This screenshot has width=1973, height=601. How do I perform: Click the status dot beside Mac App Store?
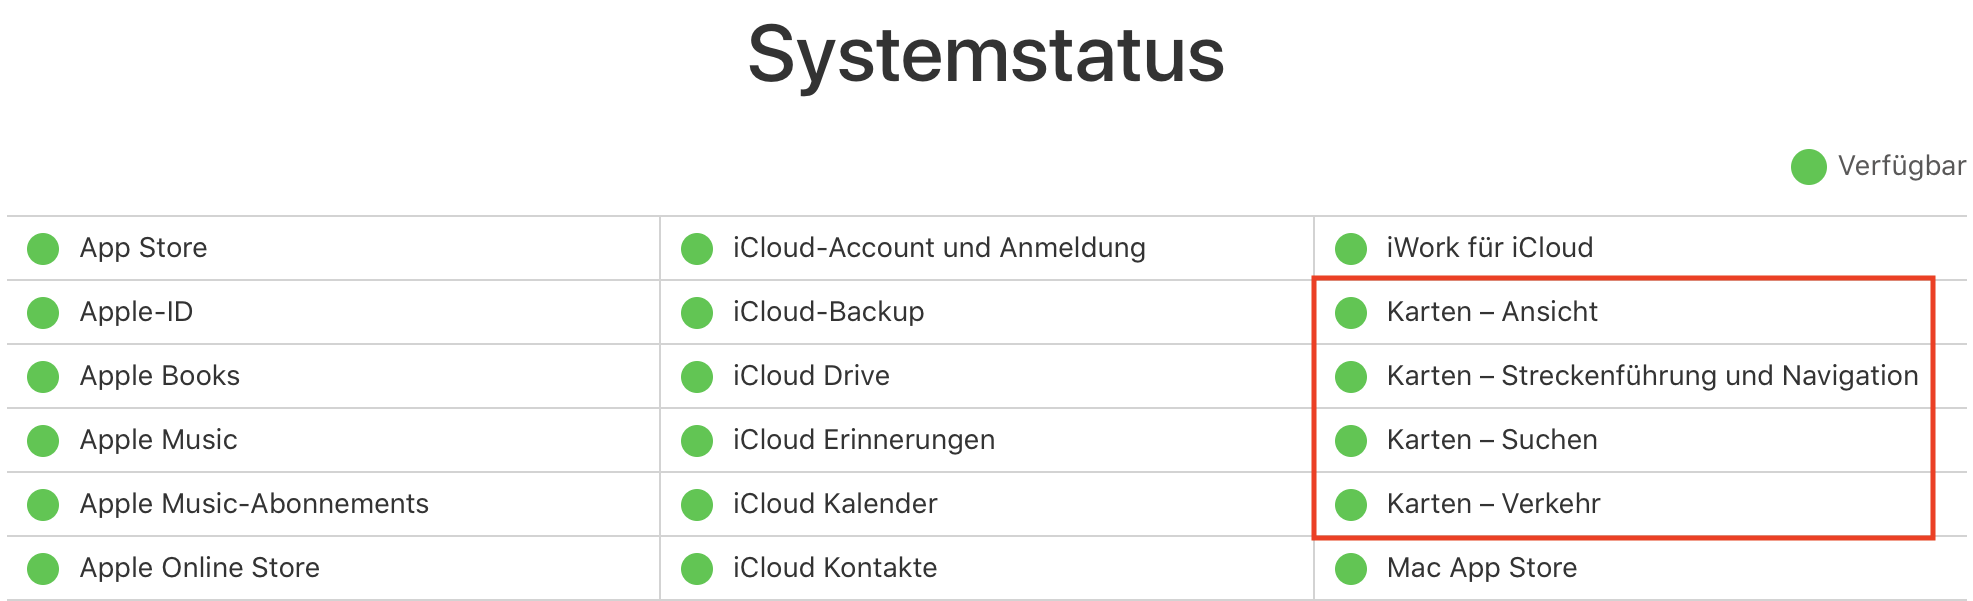[1351, 569]
